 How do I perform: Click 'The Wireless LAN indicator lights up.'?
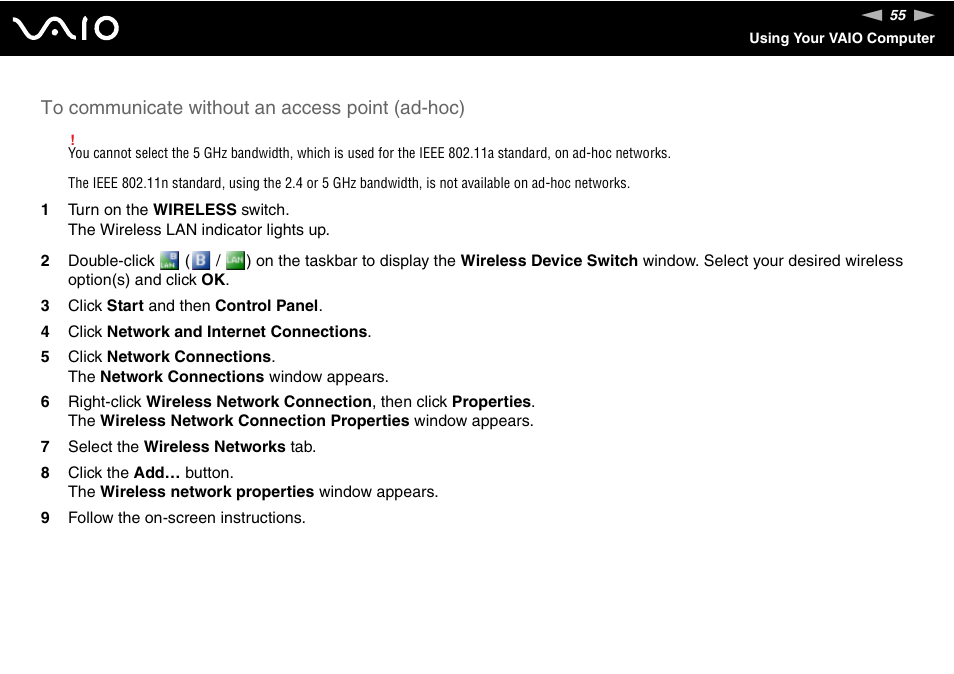199,230
